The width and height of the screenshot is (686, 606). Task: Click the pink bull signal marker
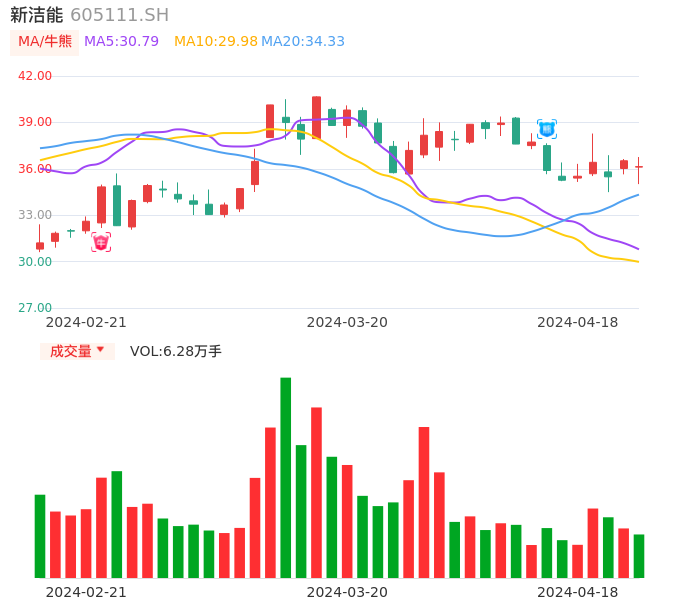[101, 242]
